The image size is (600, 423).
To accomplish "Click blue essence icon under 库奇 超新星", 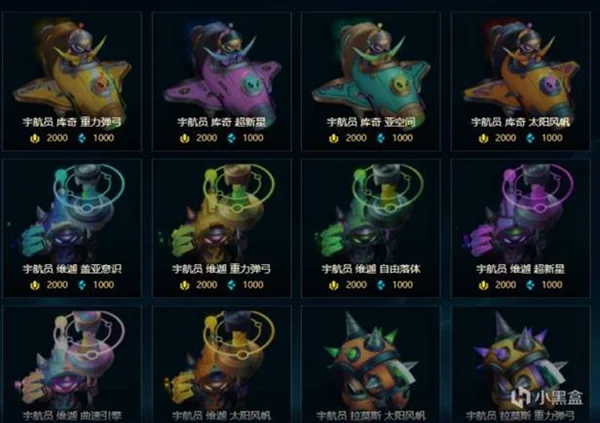I will [x=232, y=138].
